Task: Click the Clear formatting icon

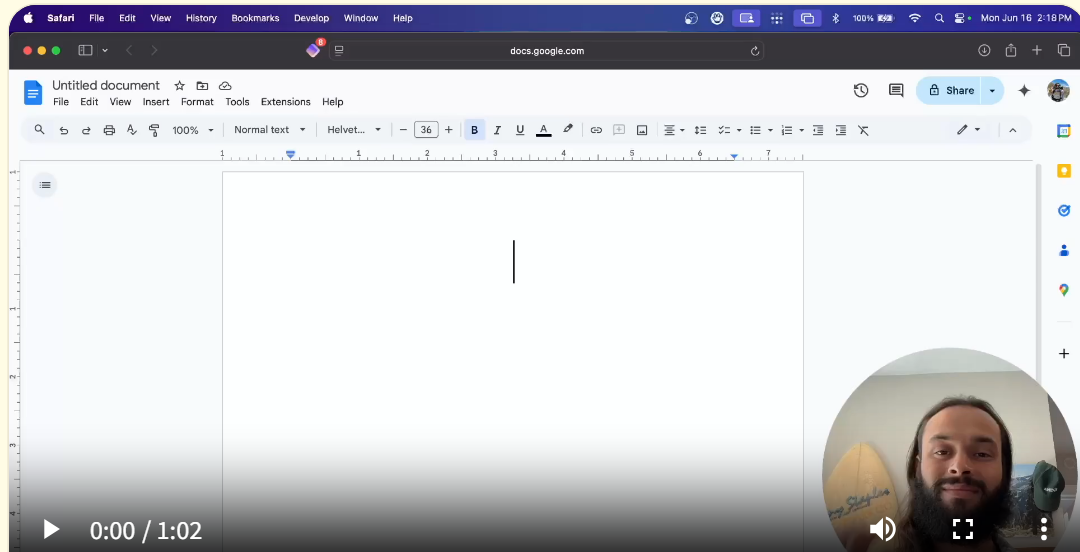Action: [863, 130]
